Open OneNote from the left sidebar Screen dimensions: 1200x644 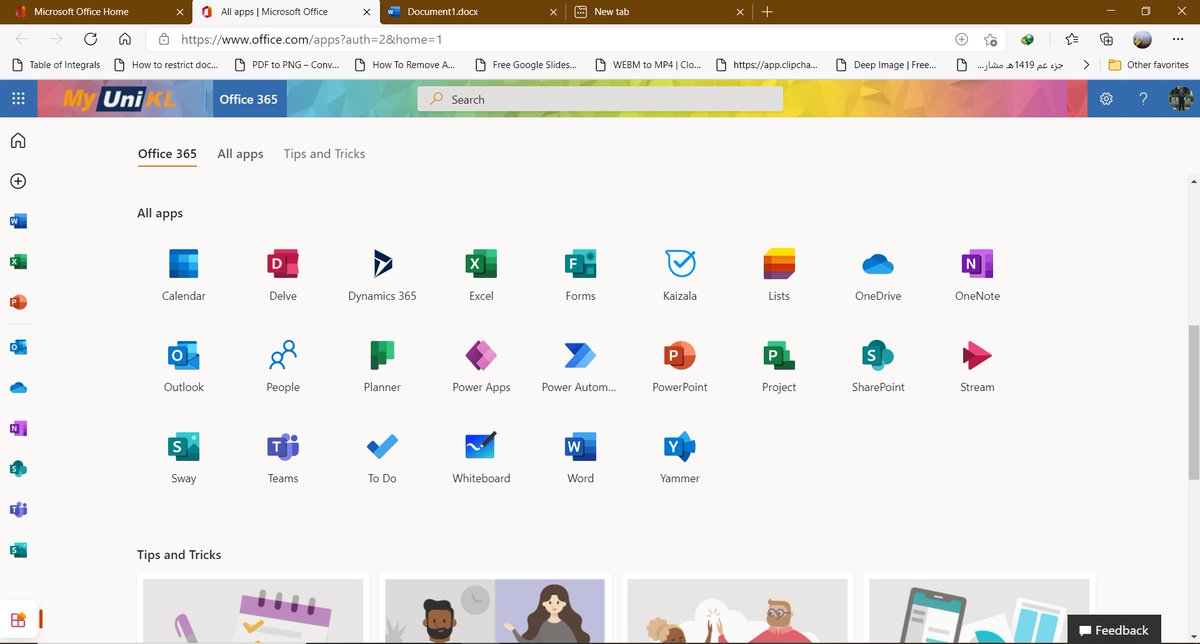(x=18, y=428)
